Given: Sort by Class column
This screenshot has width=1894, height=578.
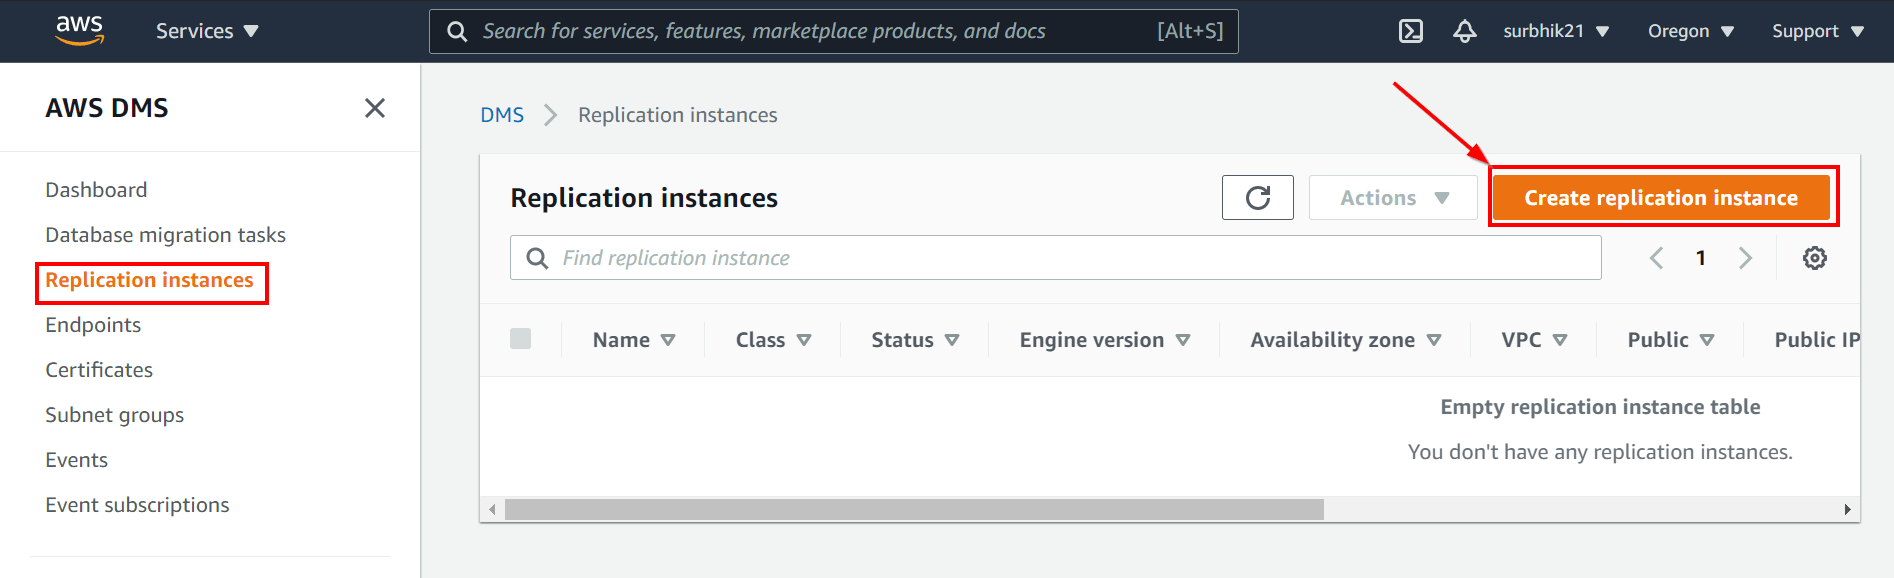Looking at the screenshot, I should [773, 340].
